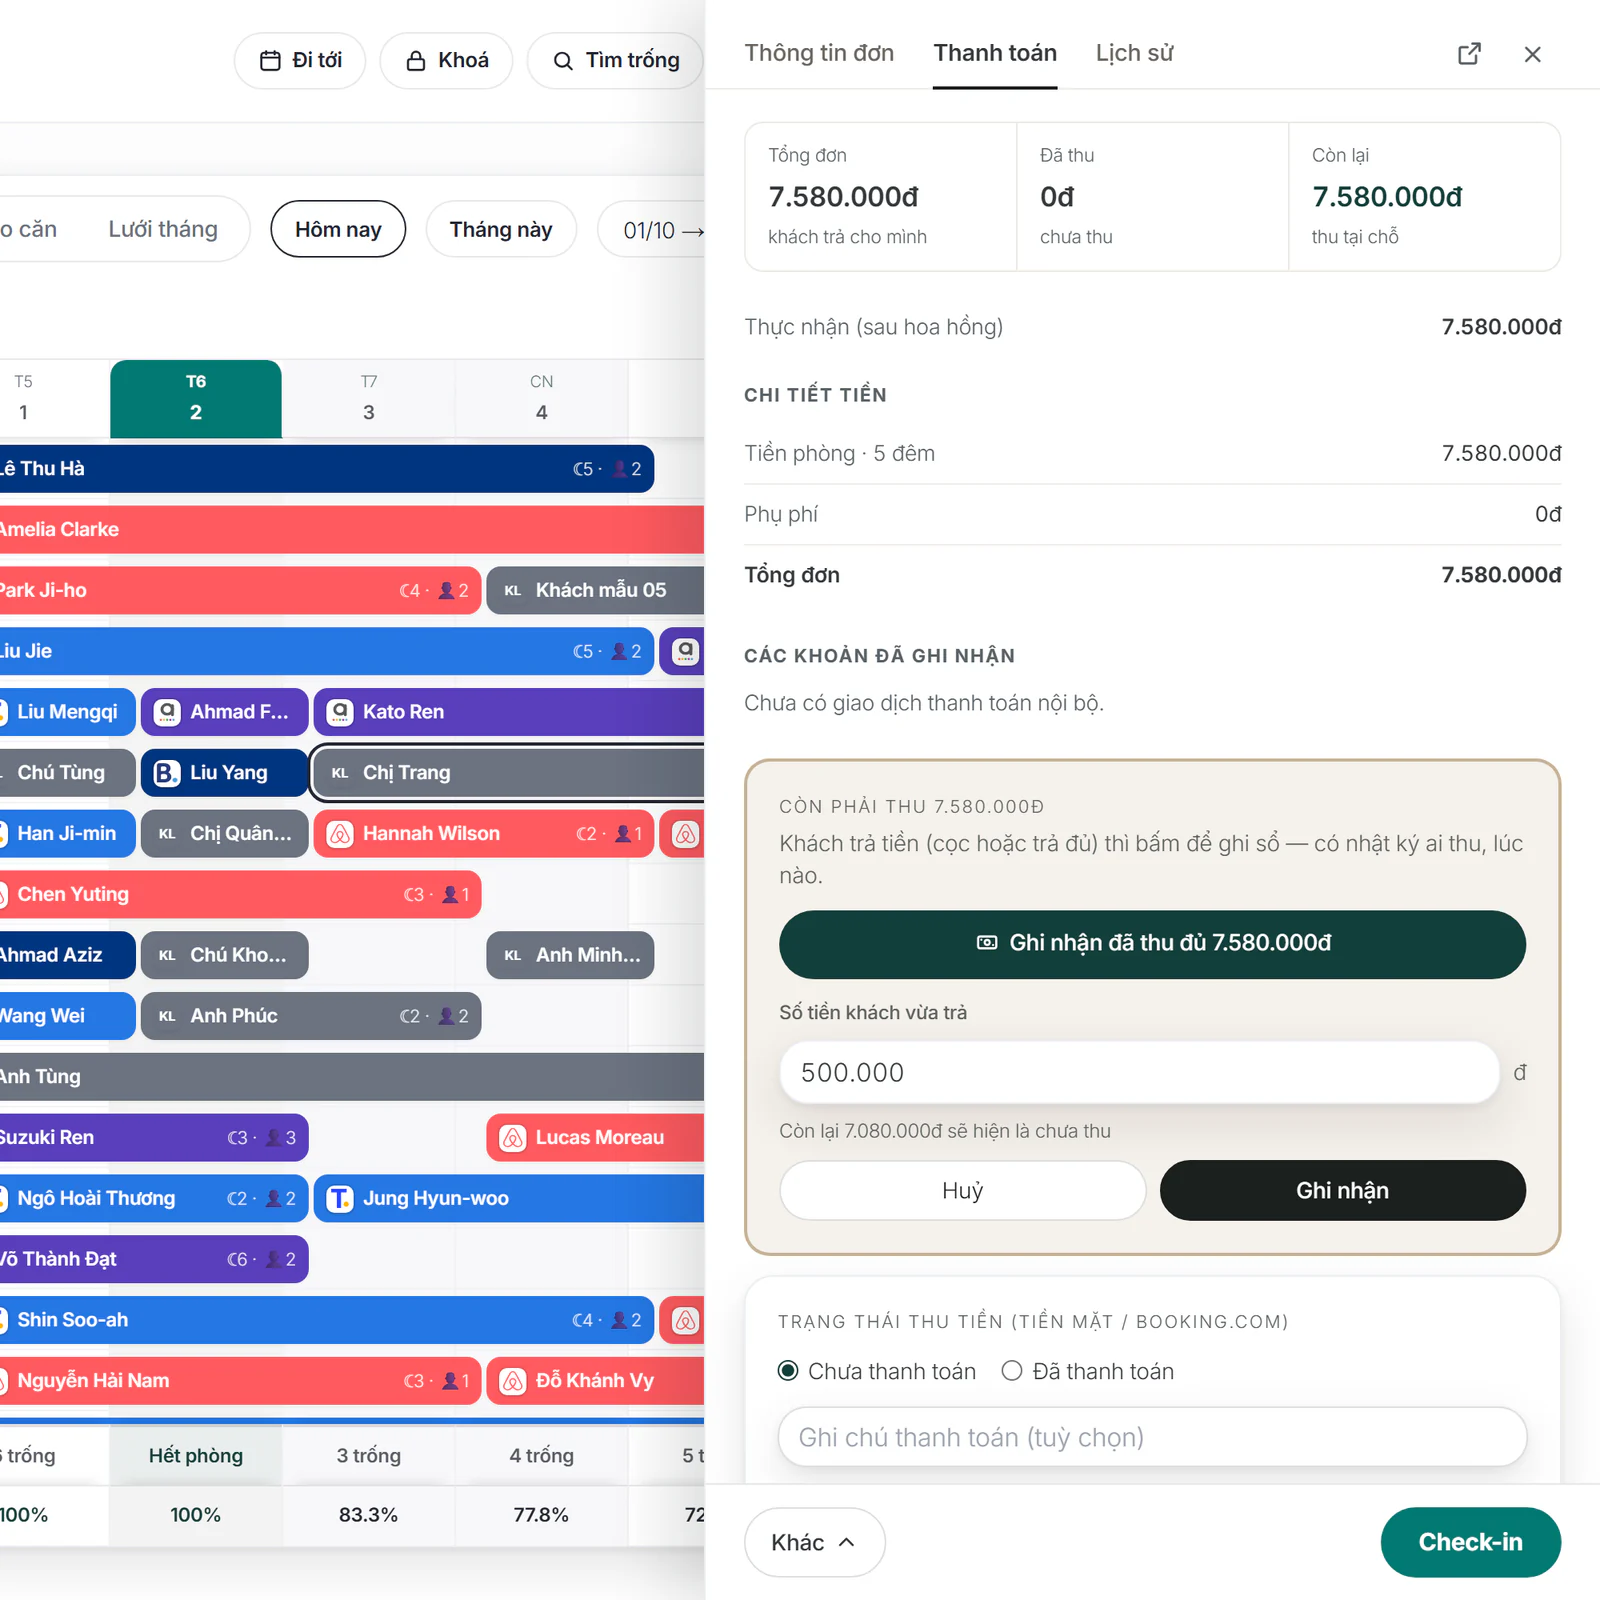Image resolution: width=1600 pixels, height=1600 pixels.
Task: Click the Airbnb icon on Đỗ Khánh Vy booking
Action: [513, 1381]
